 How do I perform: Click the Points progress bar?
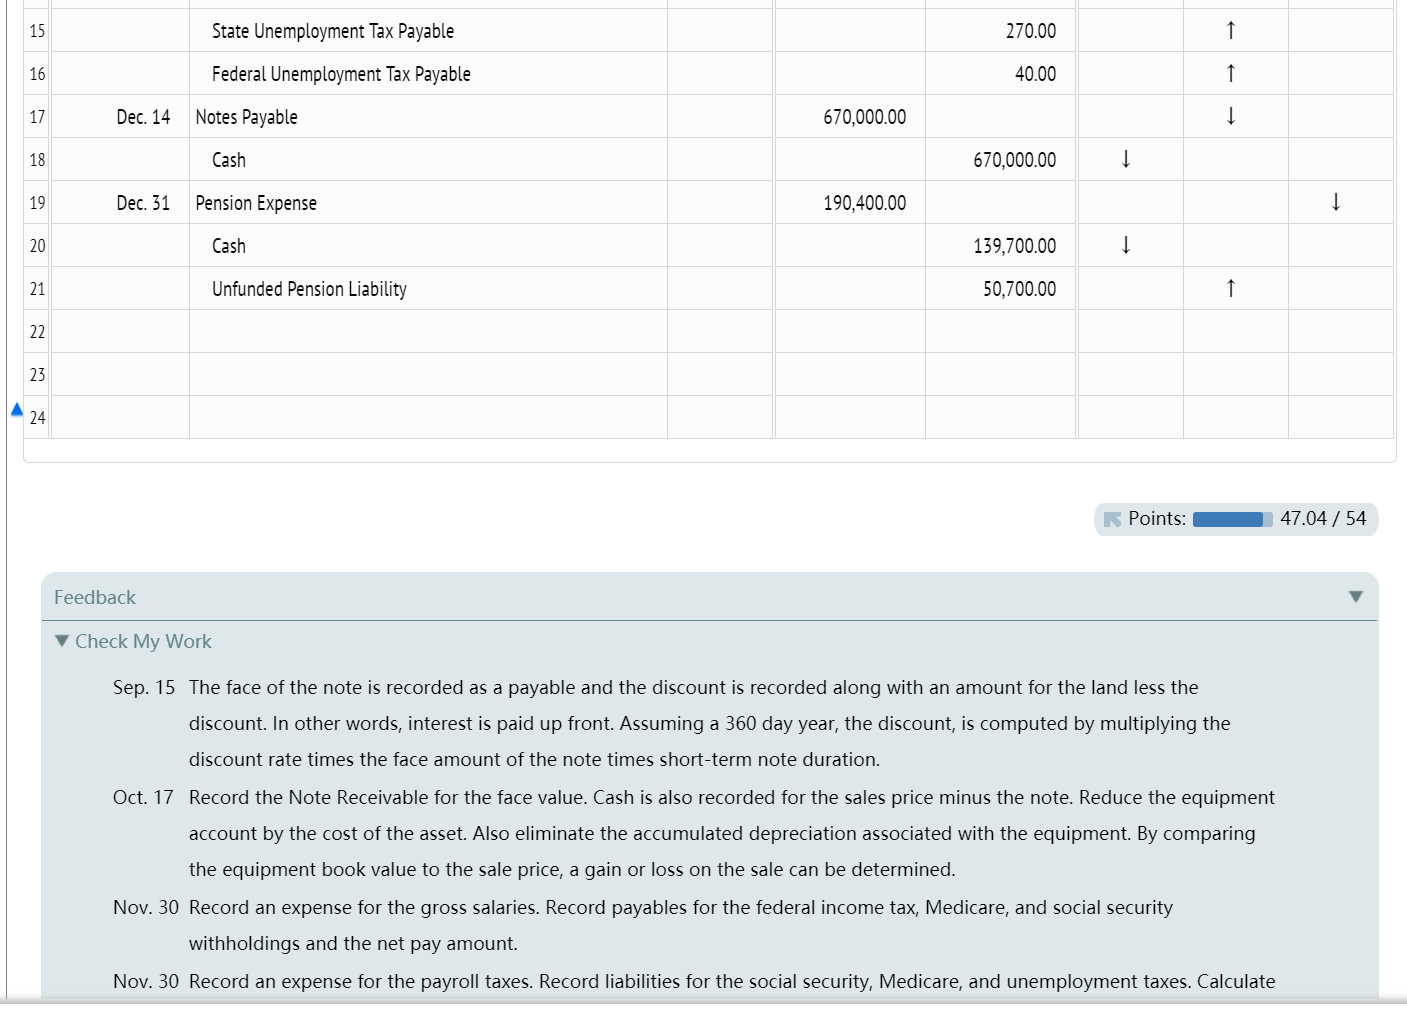(x=1231, y=519)
